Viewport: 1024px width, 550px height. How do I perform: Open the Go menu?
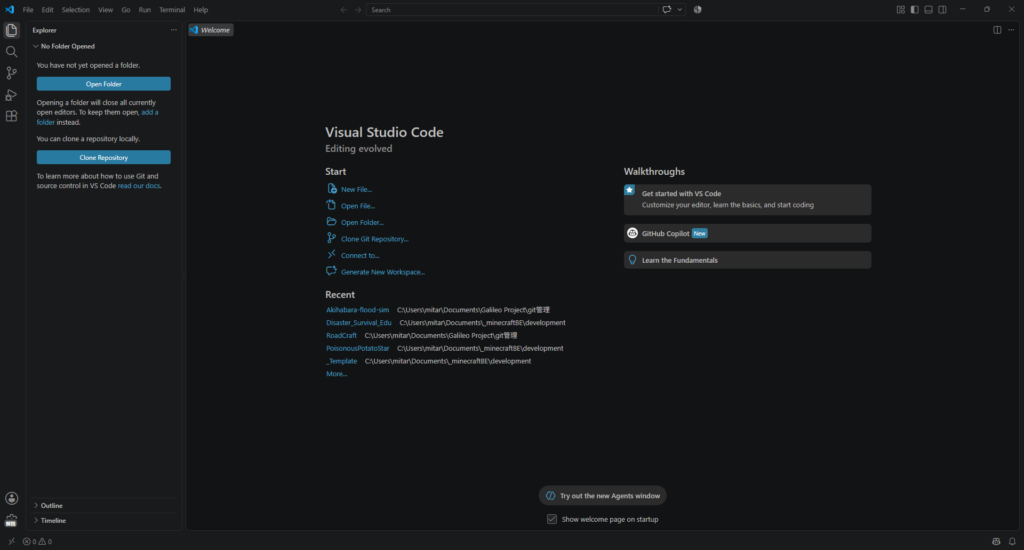[x=125, y=10]
